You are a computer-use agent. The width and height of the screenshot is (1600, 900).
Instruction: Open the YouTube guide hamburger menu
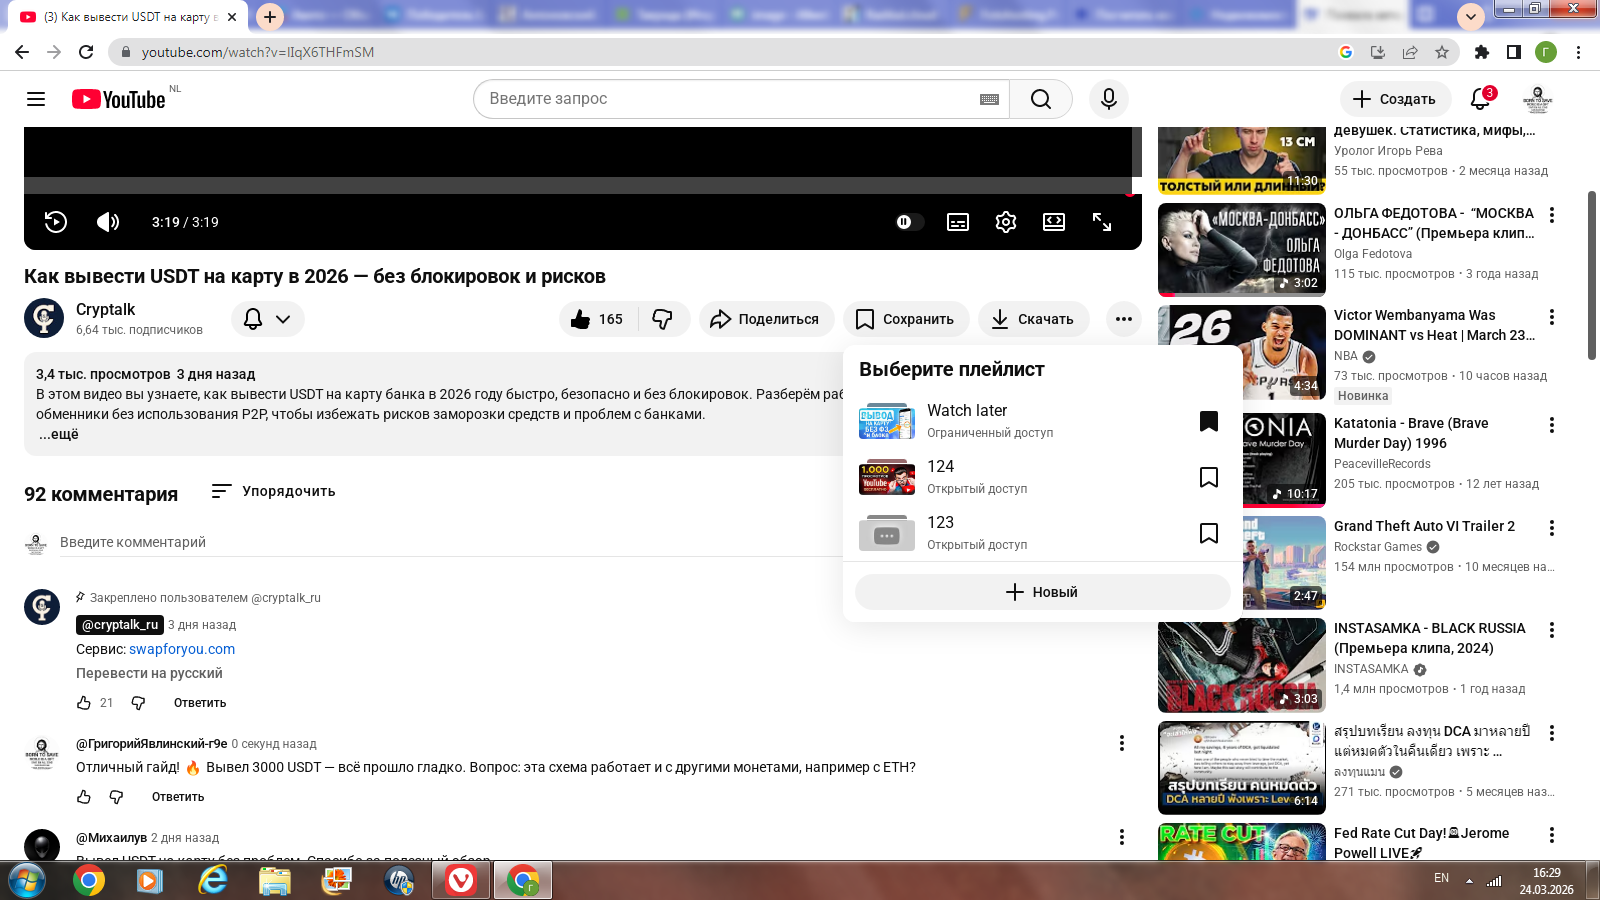click(x=36, y=99)
